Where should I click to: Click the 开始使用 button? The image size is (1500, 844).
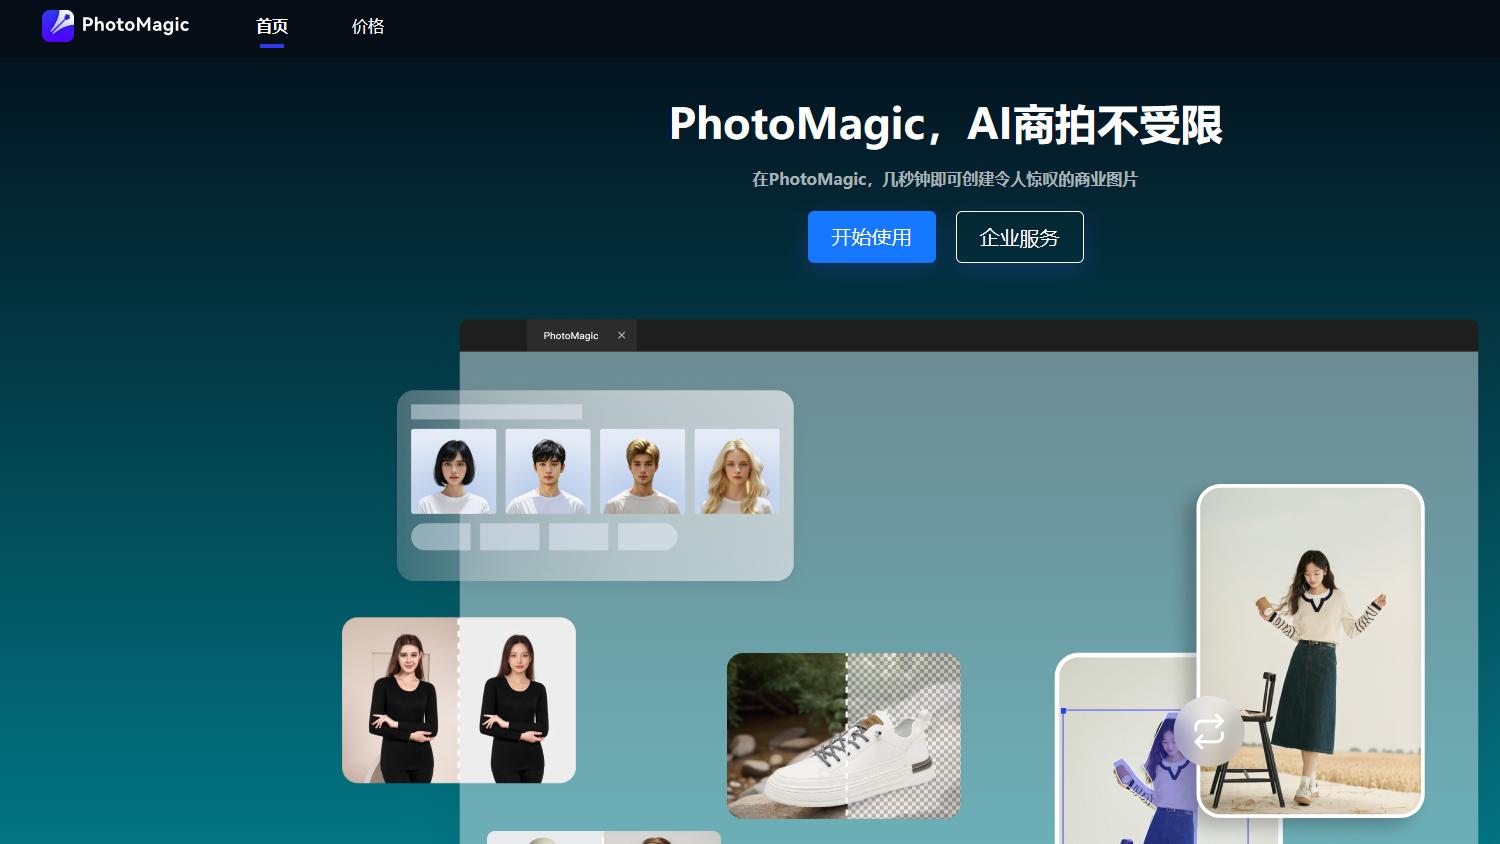pos(871,237)
